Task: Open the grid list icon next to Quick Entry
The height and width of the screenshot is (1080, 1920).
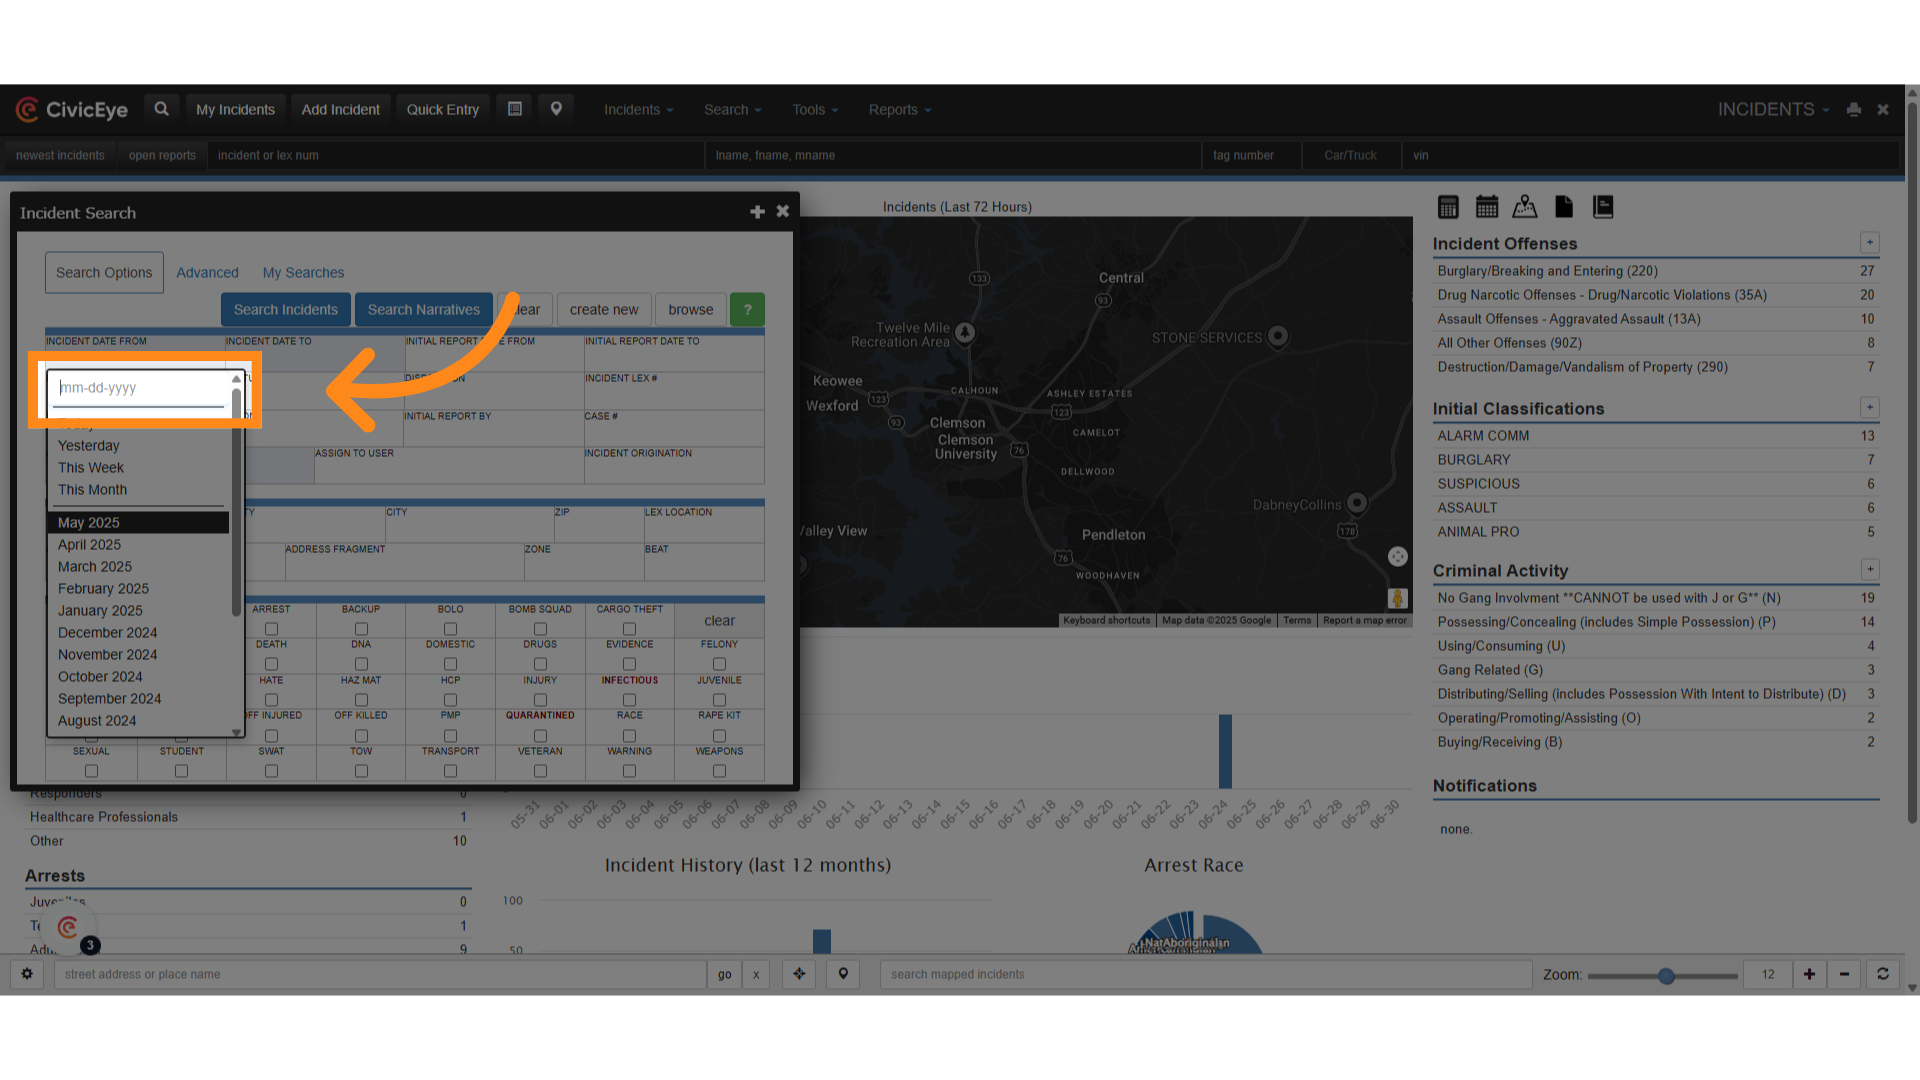Action: point(515,109)
